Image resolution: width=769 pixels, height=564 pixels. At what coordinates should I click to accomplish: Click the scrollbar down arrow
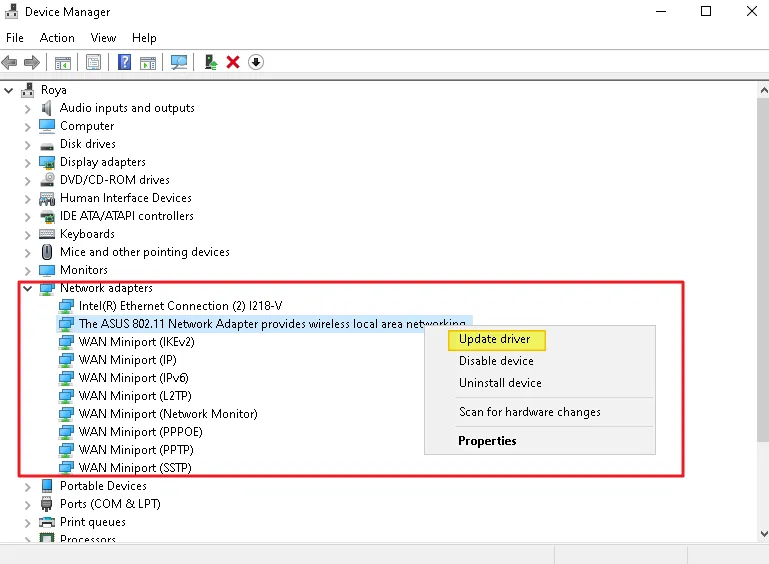pyautogui.click(x=763, y=534)
